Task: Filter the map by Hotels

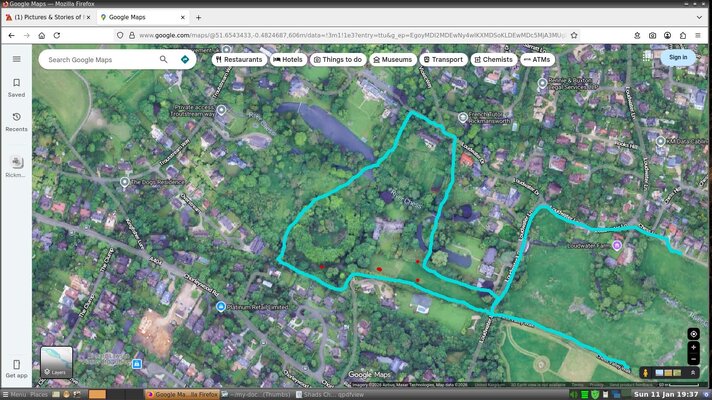Action: 288,59
